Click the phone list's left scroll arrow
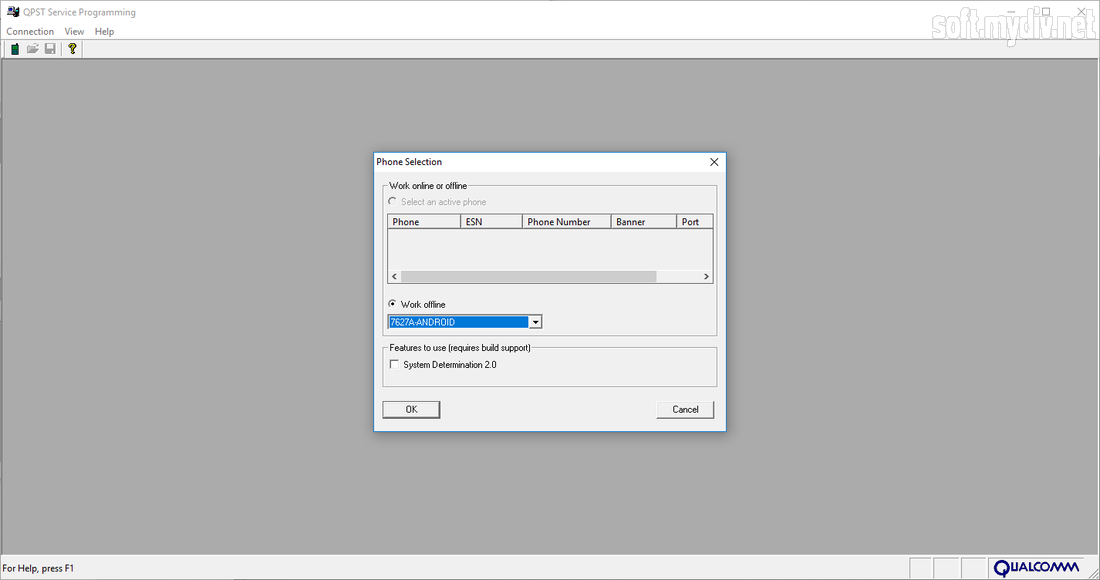Screen dimensions: 1100x580 (394, 276)
